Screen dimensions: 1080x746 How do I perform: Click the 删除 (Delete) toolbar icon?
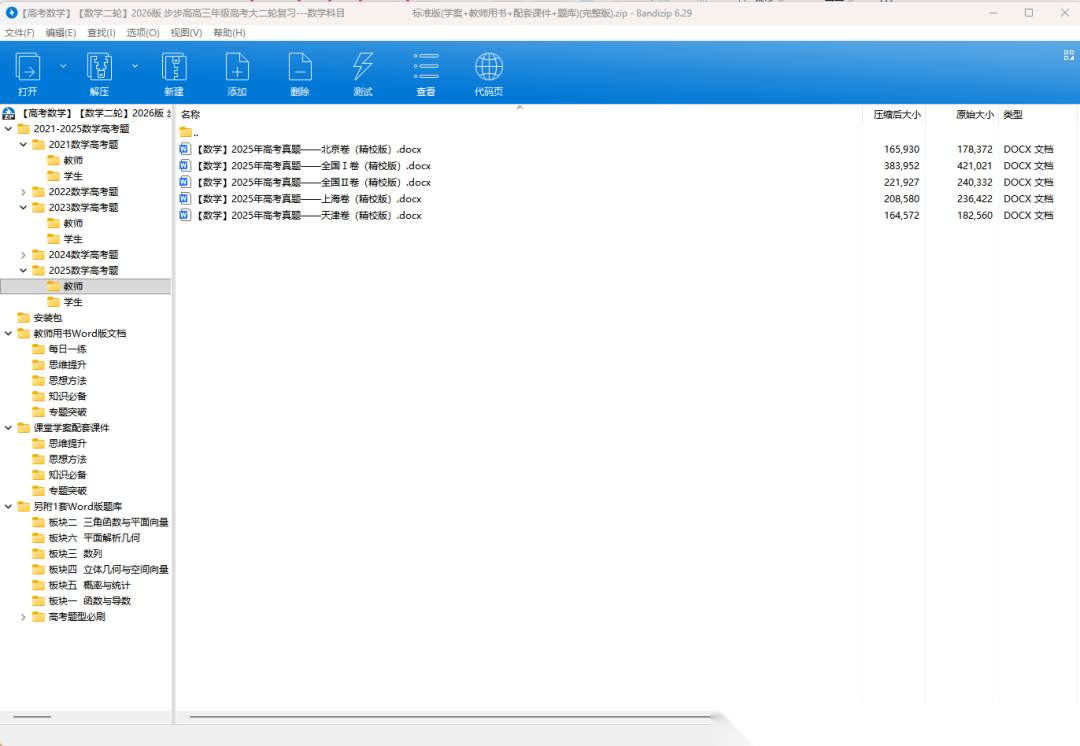pos(300,68)
